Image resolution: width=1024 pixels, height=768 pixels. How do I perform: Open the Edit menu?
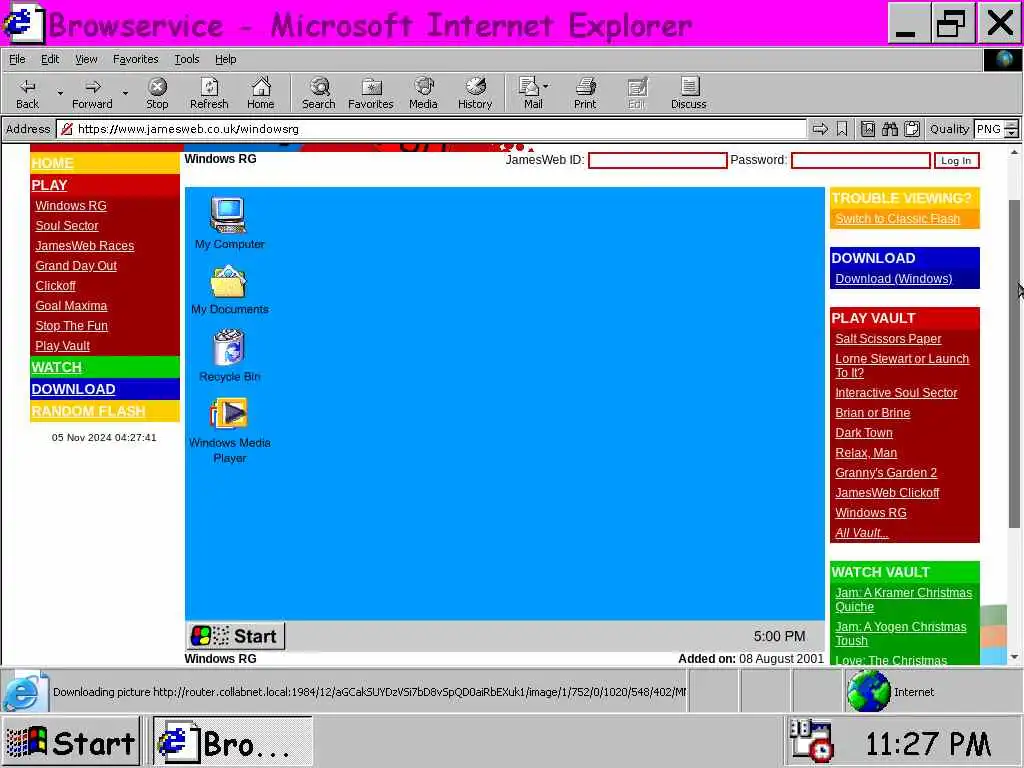click(50, 59)
